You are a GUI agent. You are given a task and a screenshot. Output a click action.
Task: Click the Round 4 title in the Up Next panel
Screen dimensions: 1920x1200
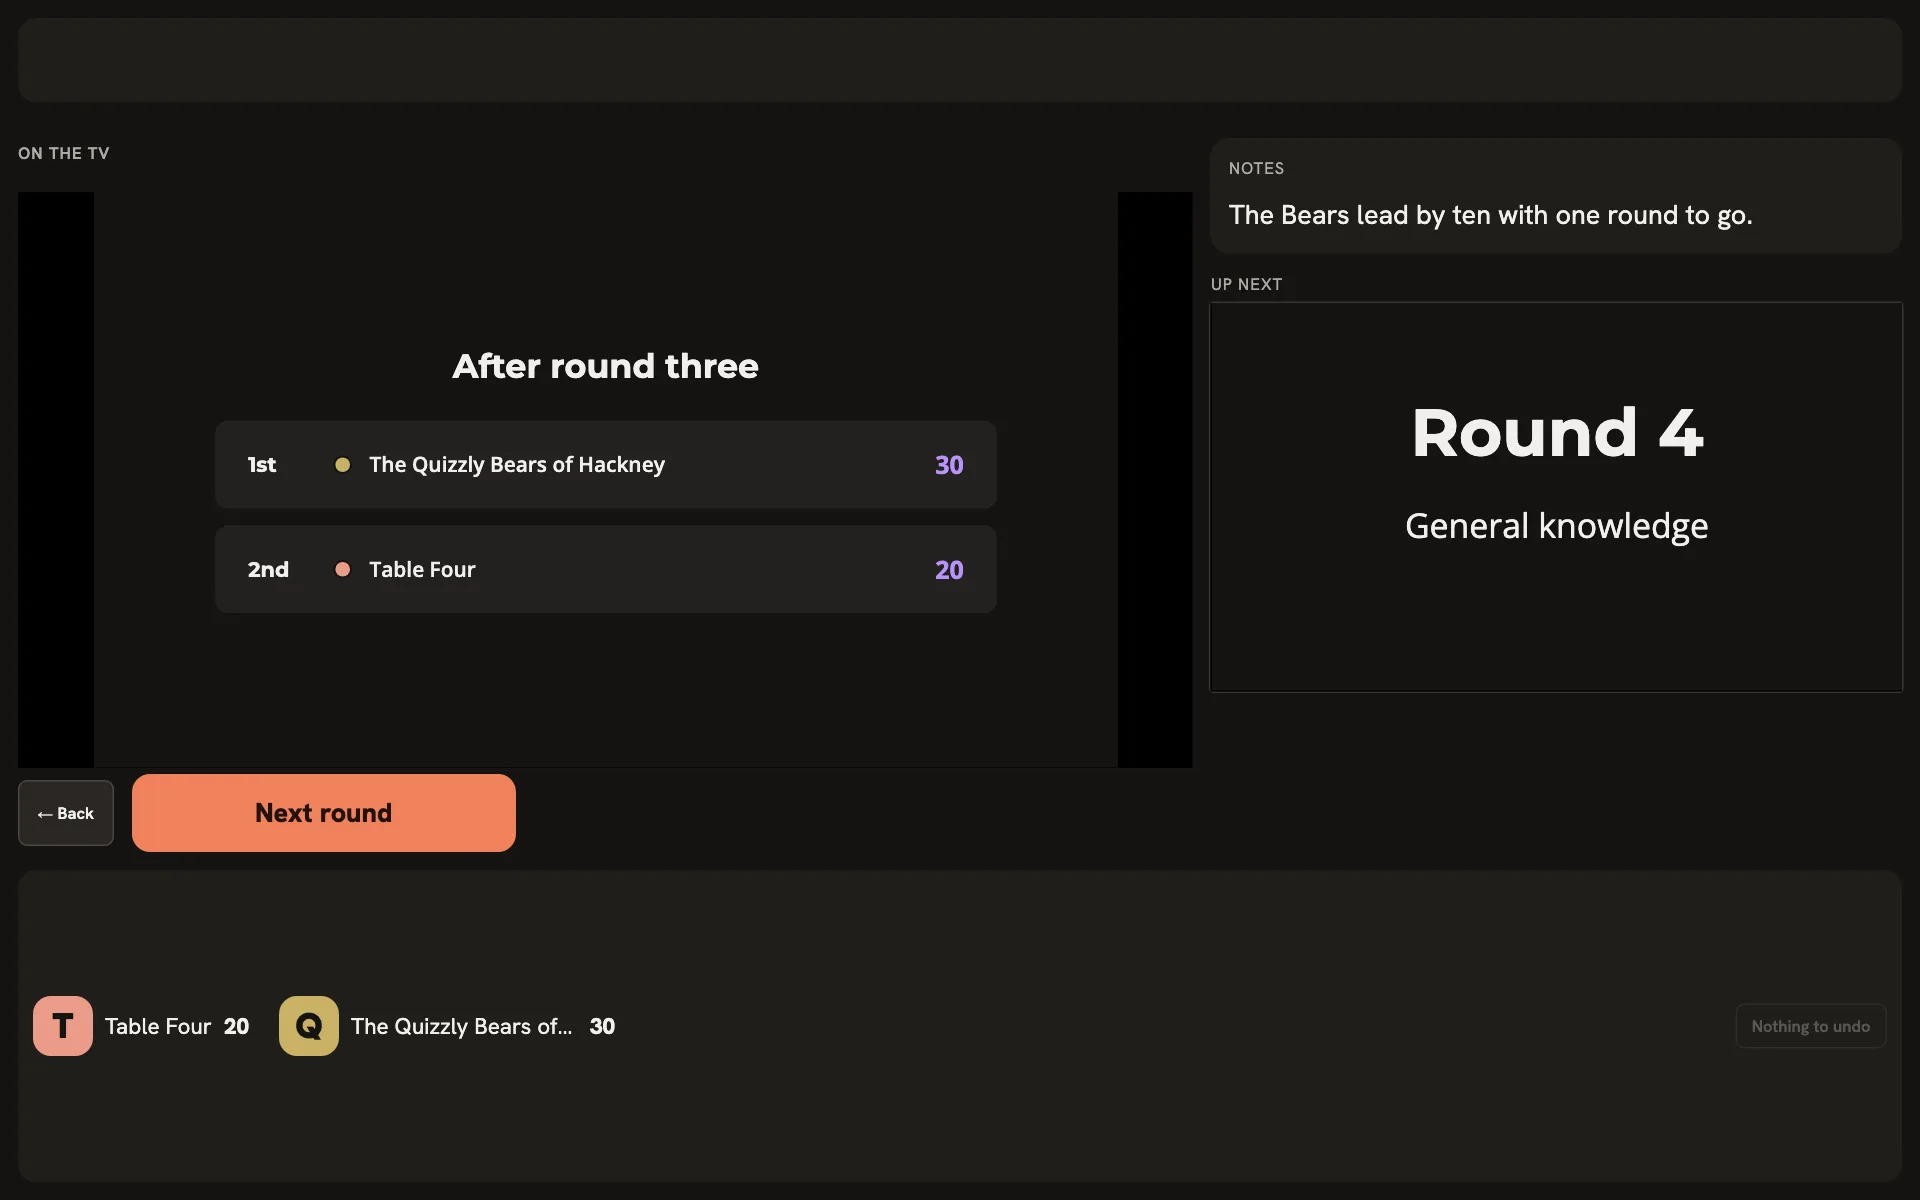(1557, 433)
